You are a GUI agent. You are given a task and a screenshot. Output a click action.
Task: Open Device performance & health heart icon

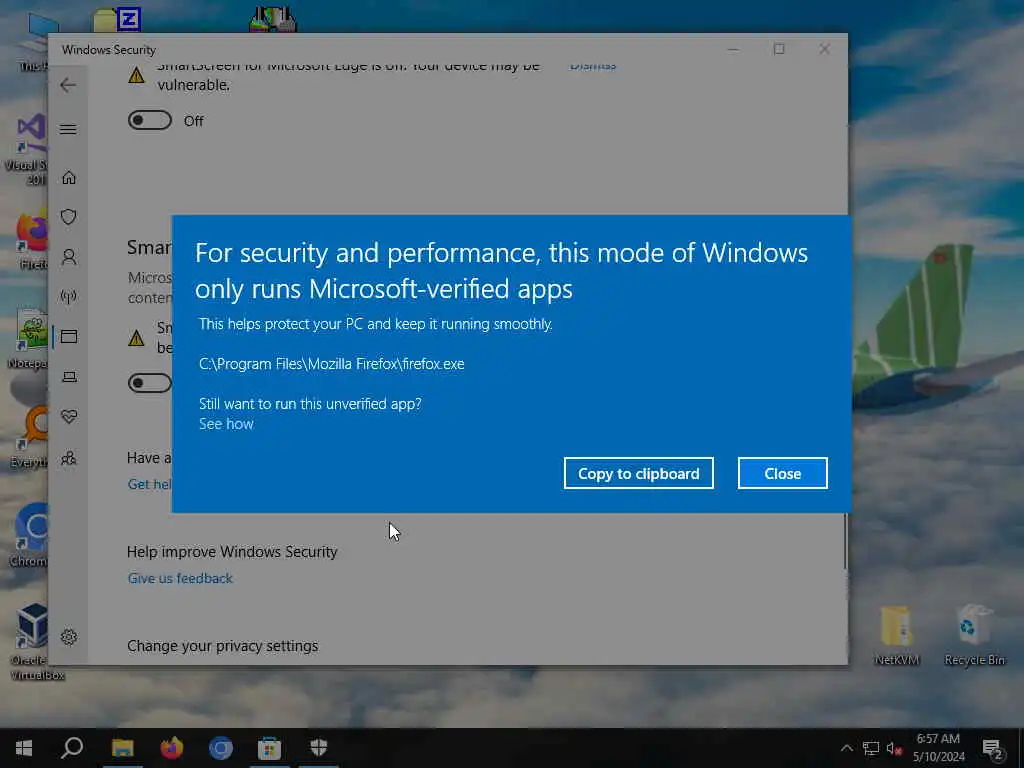(69, 417)
